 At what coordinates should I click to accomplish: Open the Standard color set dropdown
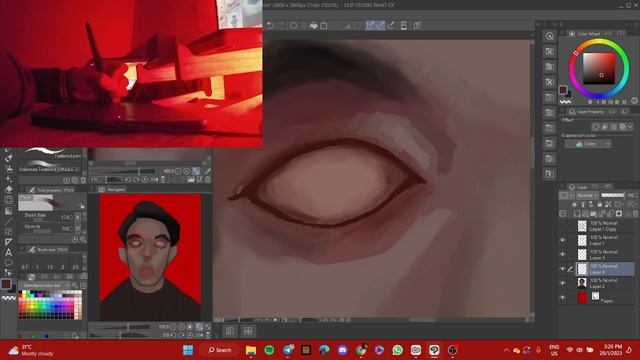[45, 285]
